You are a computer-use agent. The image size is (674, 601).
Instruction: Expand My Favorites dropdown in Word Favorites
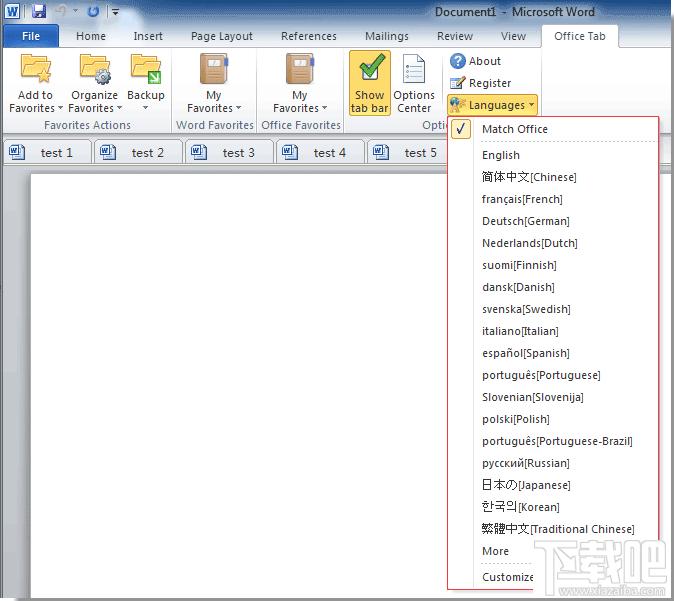239,108
